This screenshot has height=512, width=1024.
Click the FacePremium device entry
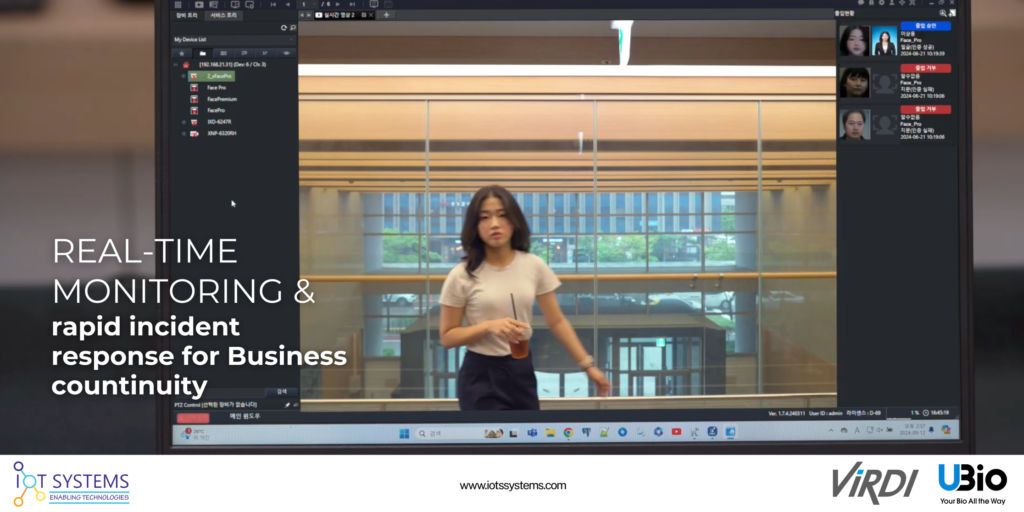(221, 99)
